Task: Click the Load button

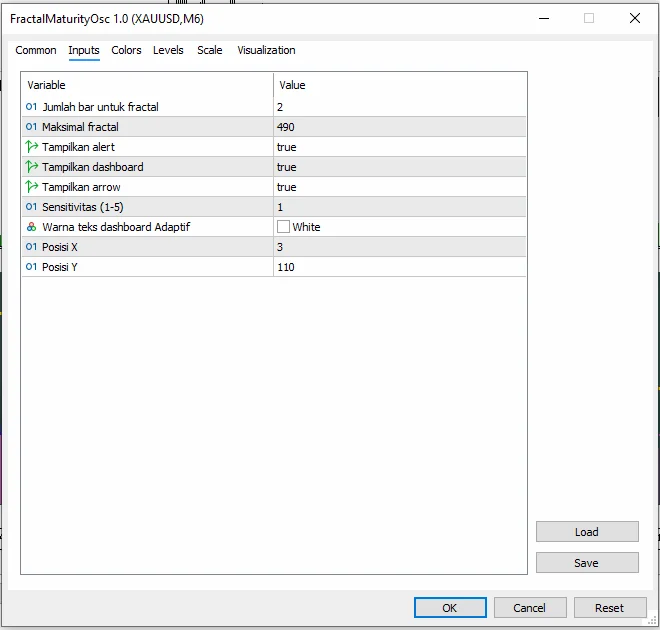Action: coord(587,532)
